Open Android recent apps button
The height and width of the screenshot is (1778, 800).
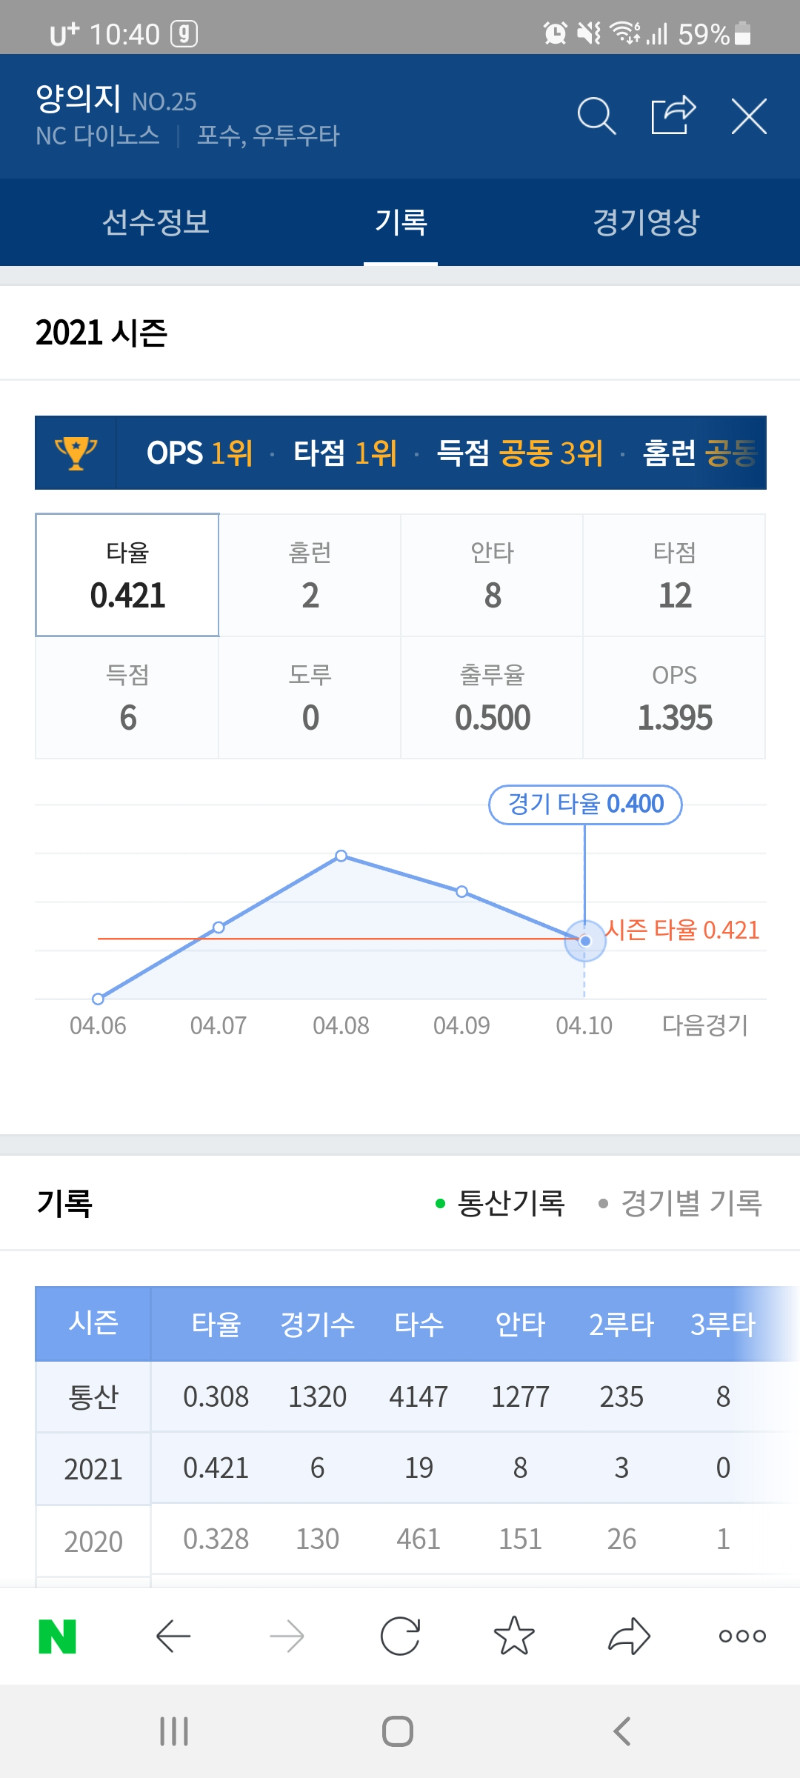tap(174, 1731)
